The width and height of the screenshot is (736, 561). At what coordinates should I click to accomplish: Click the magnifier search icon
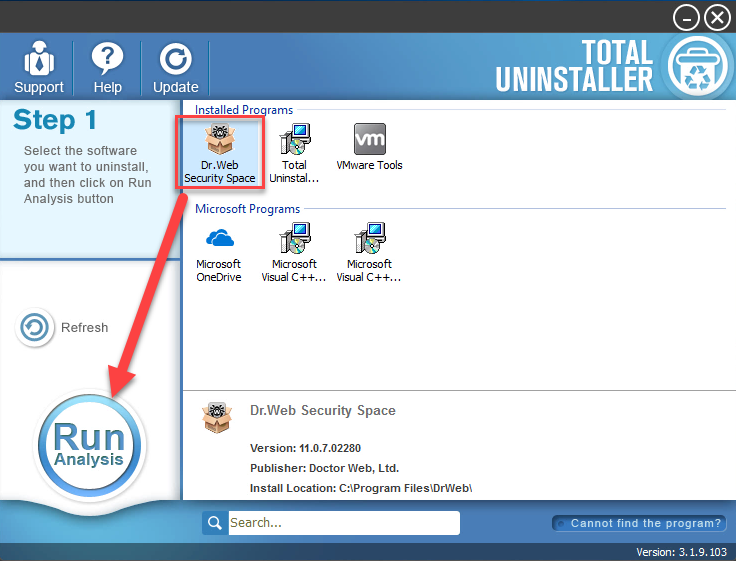click(x=214, y=523)
